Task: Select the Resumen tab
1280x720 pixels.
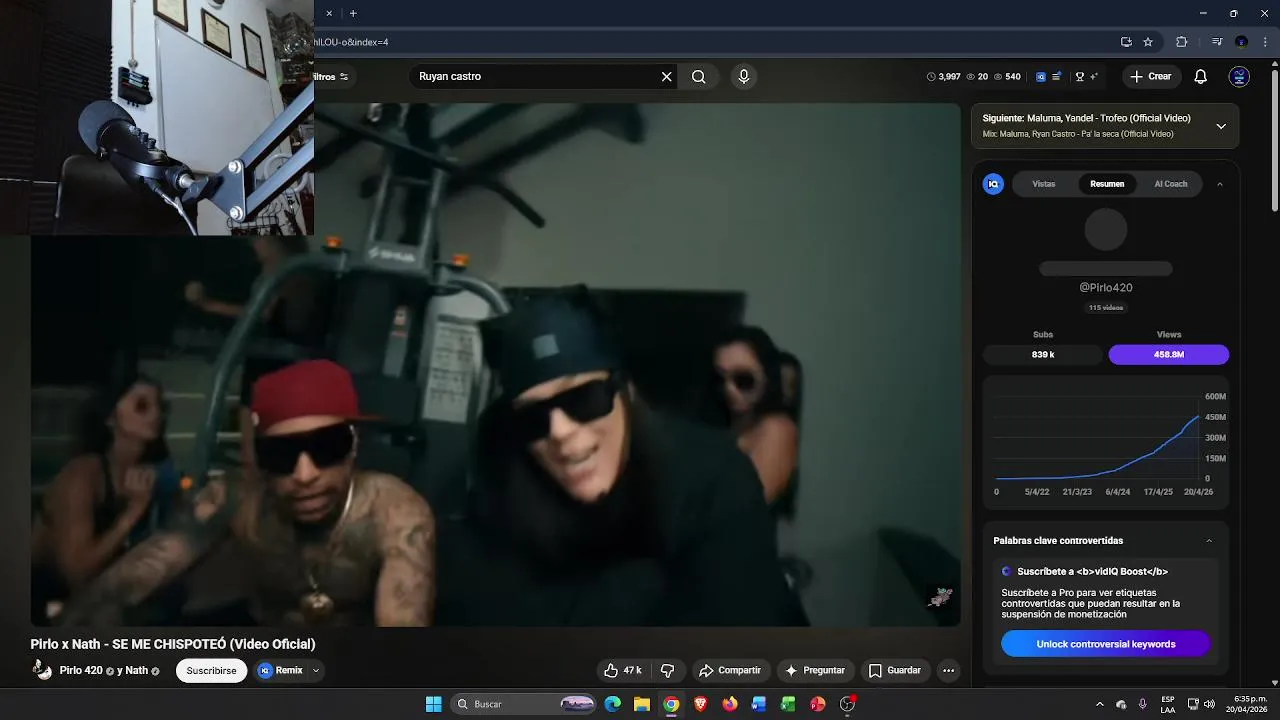Action: click(1107, 184)
